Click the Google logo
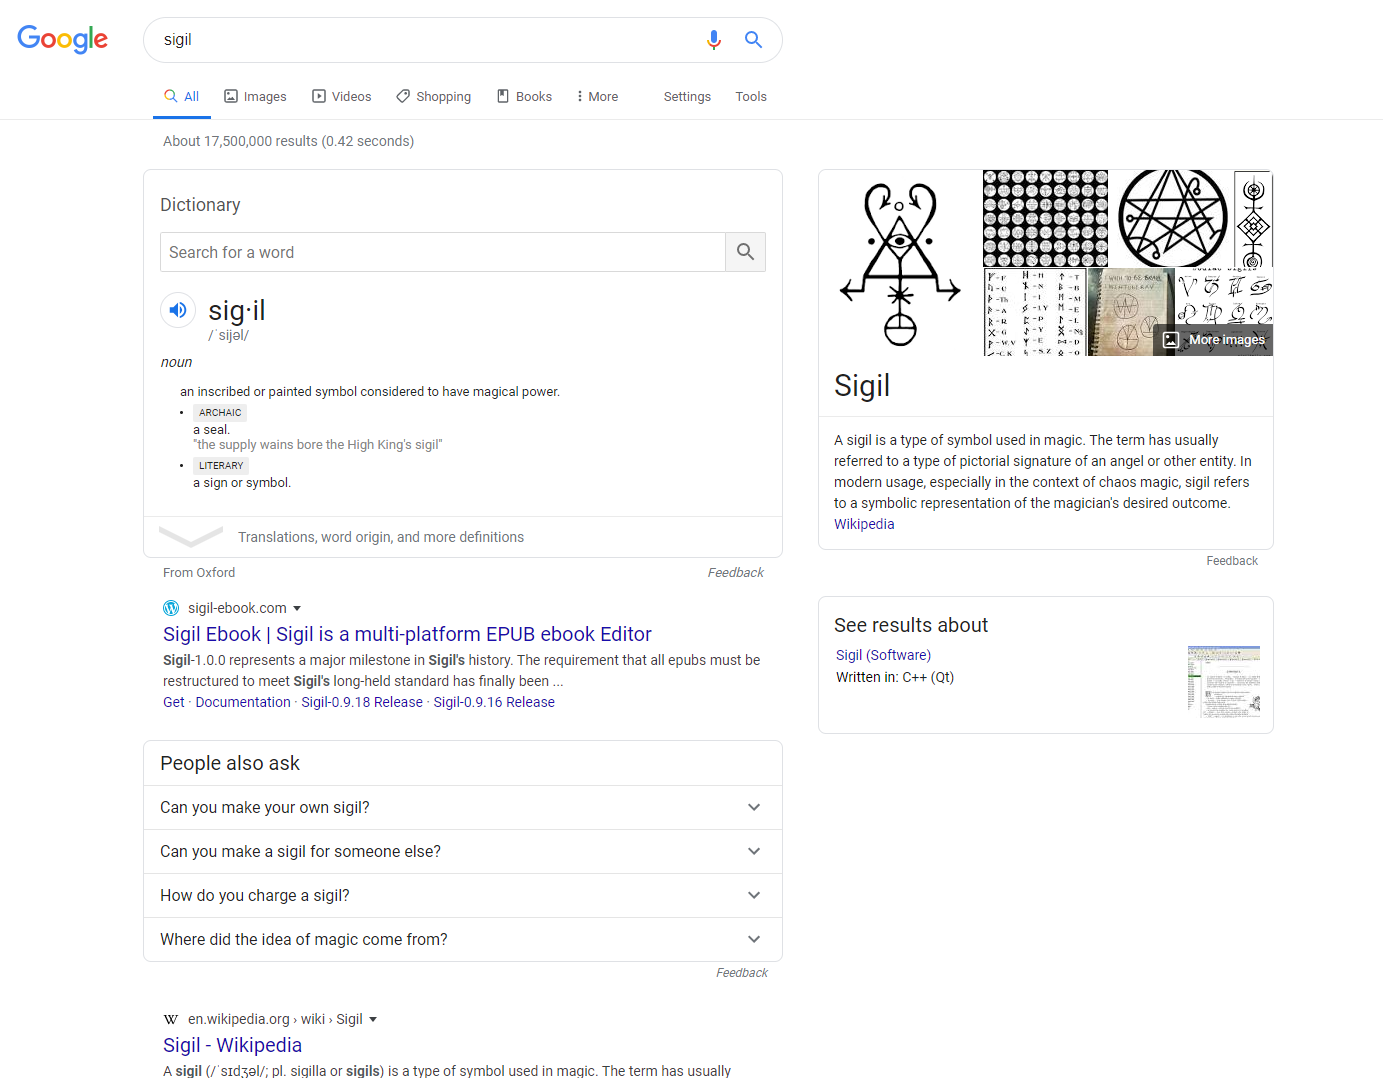Screen dimensions: 1383x1078 (x=62, y=39)
